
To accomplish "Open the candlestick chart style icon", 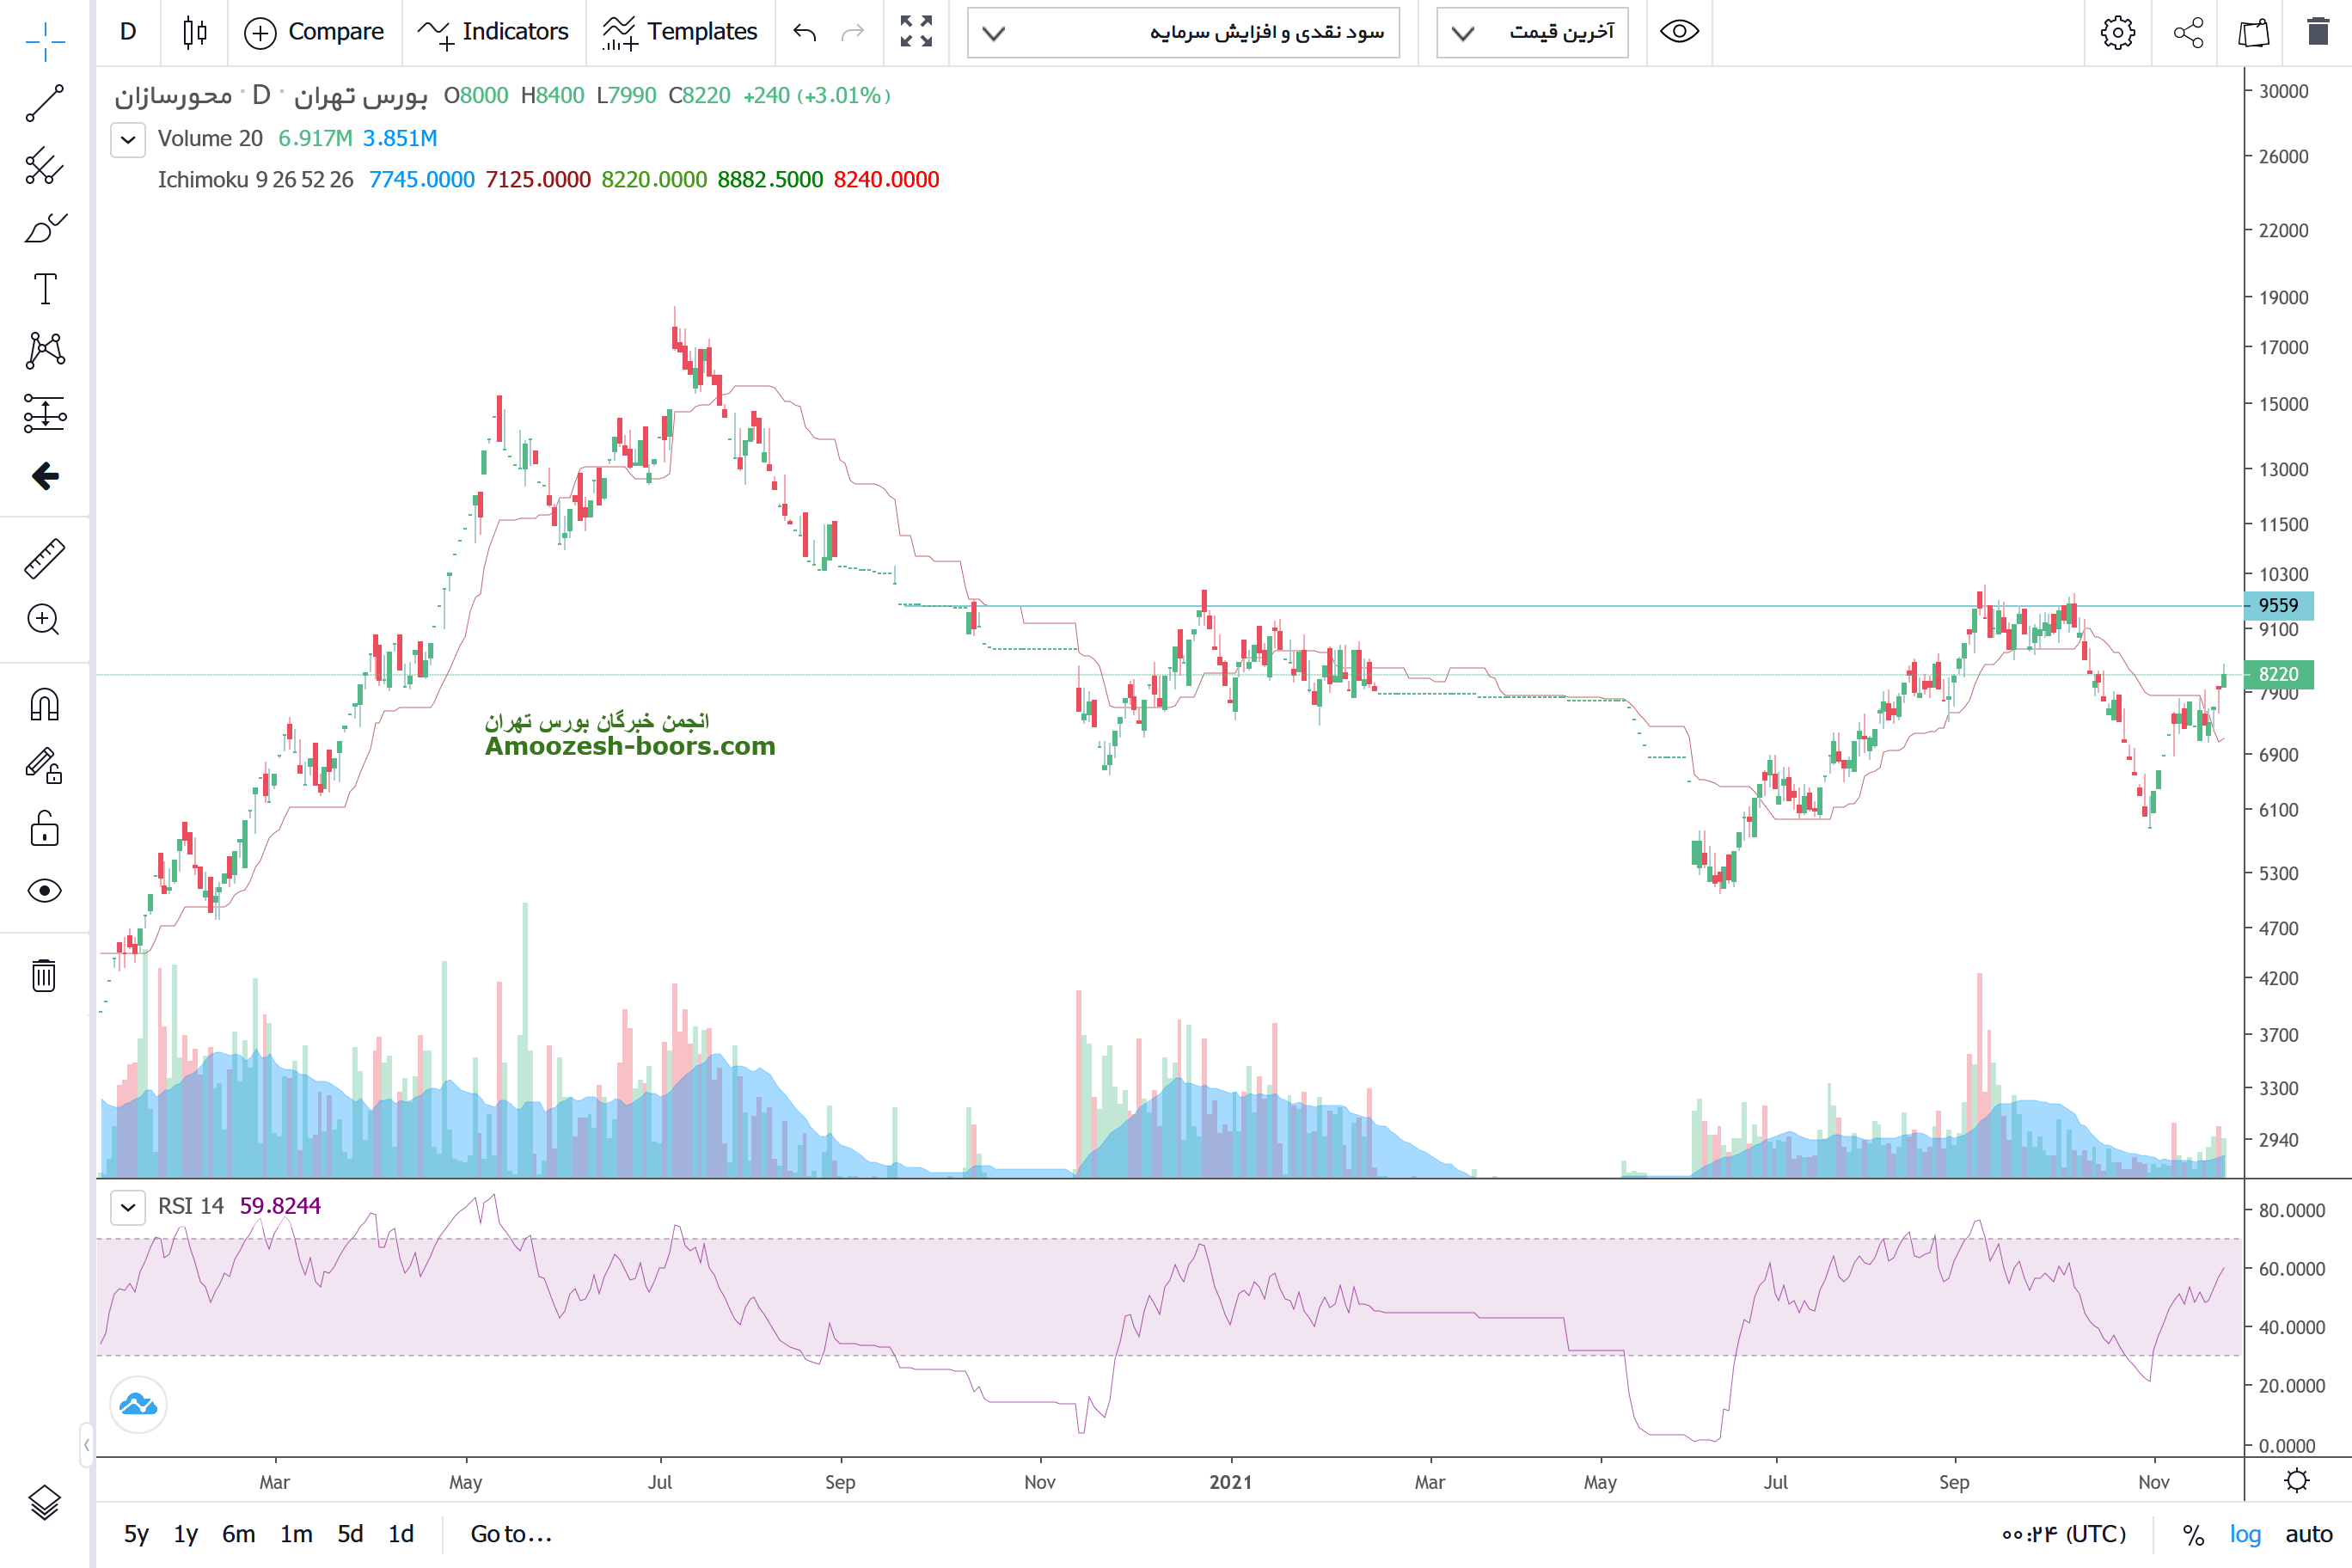I will [195, 32].
